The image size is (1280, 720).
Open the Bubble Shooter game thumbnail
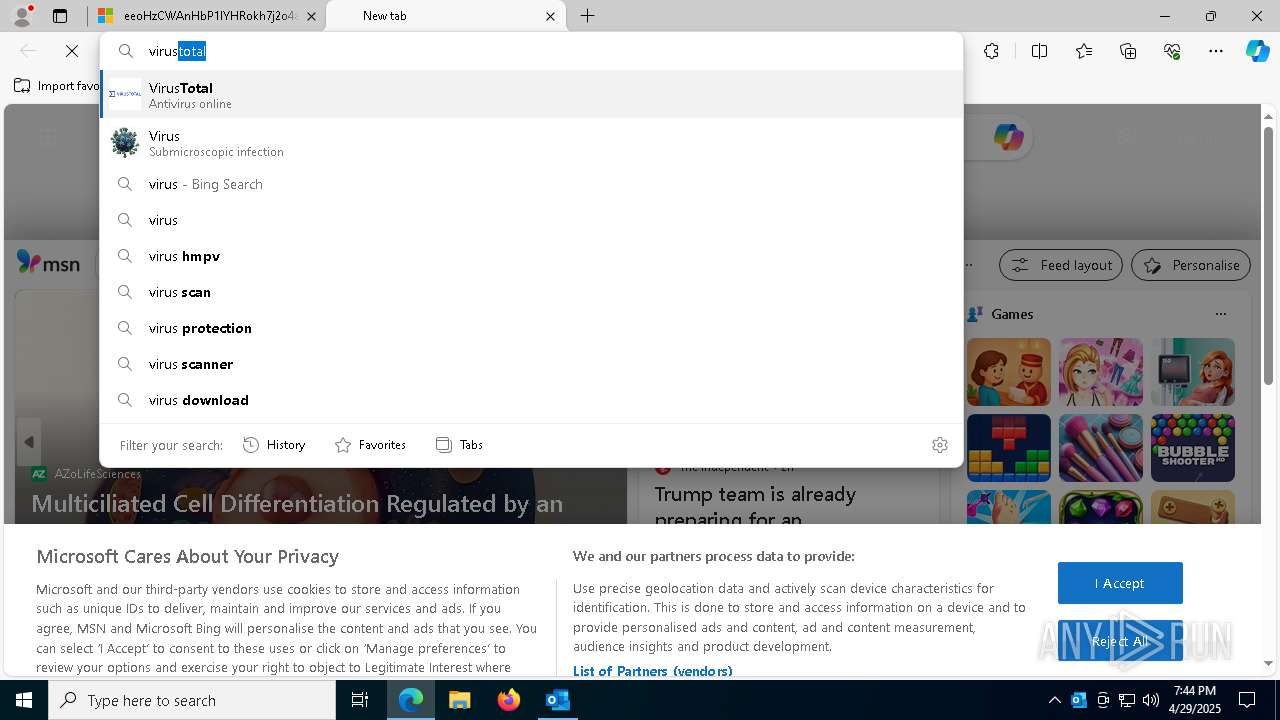(1193, 448)
